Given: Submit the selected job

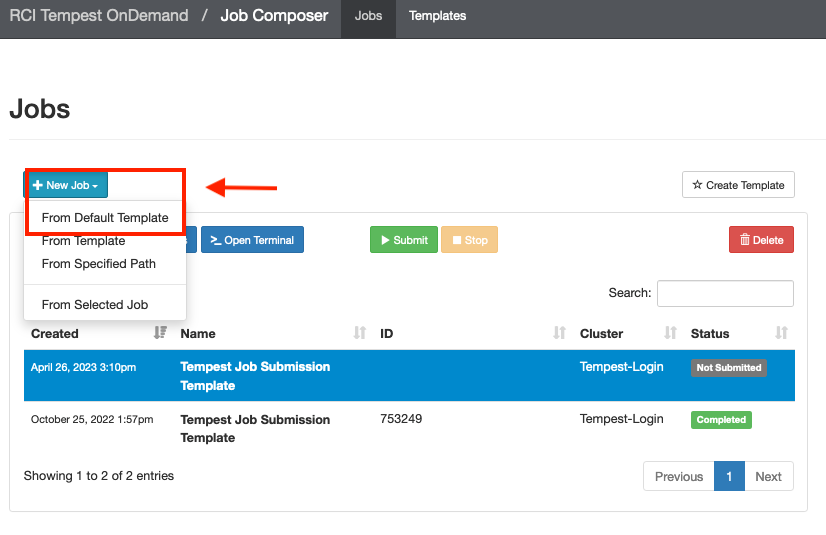Looking at the screenshot, I should 404,240.
